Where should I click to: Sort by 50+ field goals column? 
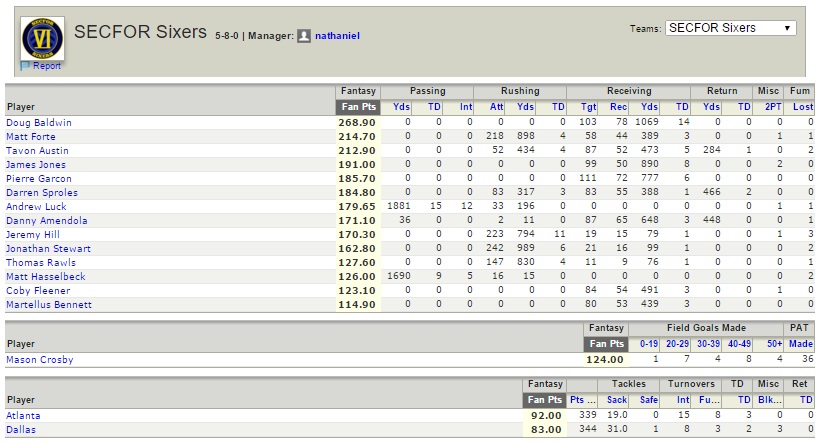point(775,344)
